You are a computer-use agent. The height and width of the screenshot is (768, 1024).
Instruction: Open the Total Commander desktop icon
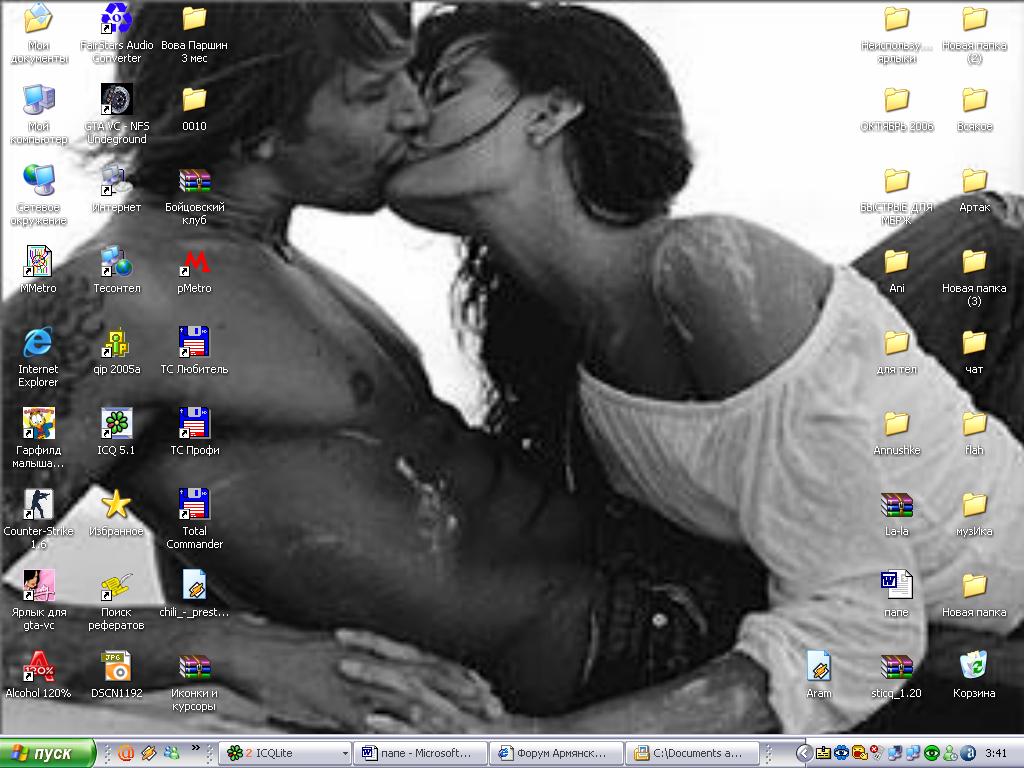[x=194, y=505]
